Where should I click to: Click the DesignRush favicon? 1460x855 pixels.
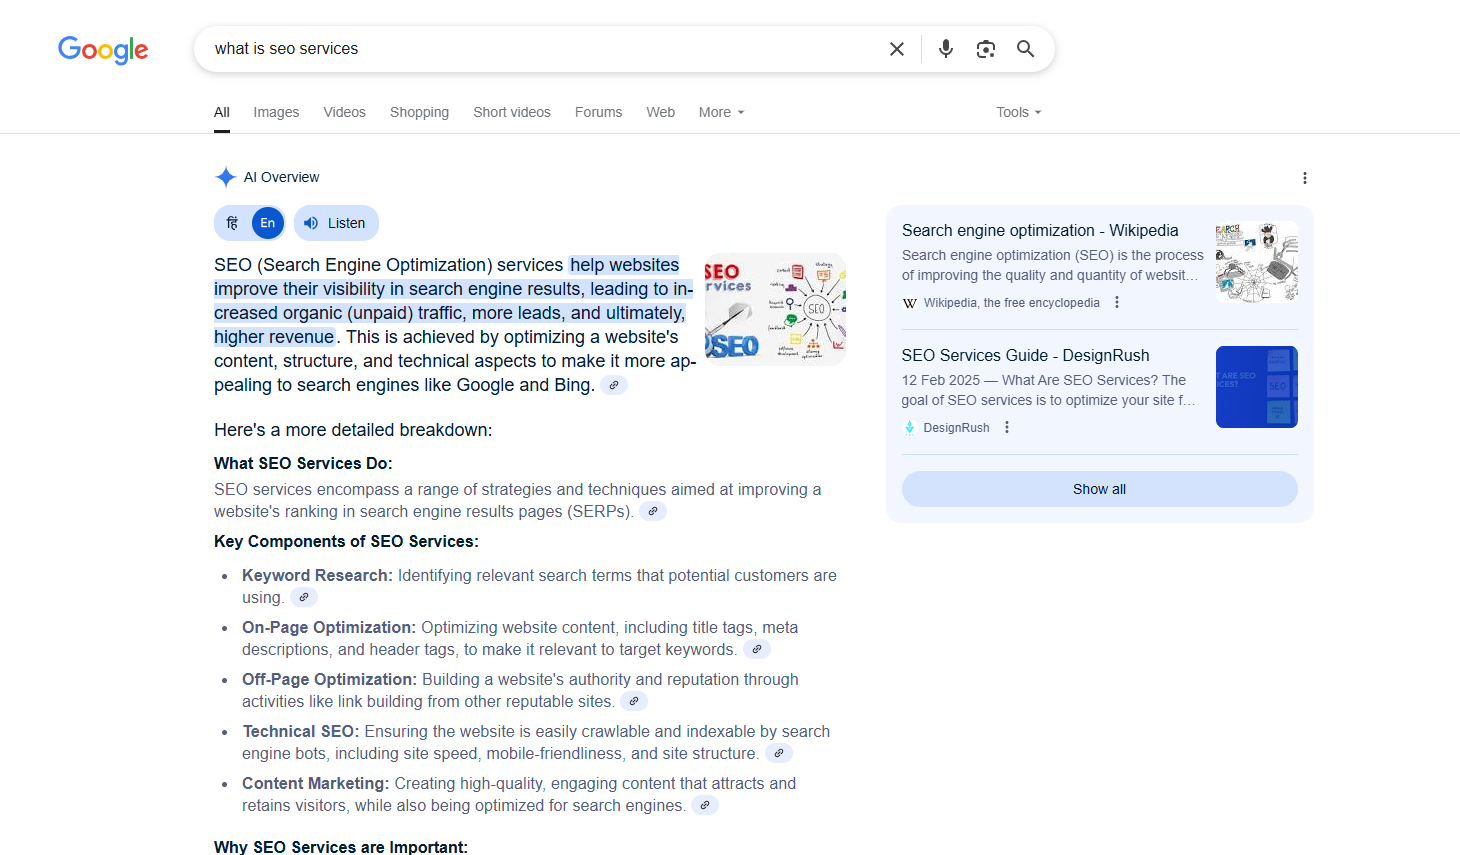point(909,428)
